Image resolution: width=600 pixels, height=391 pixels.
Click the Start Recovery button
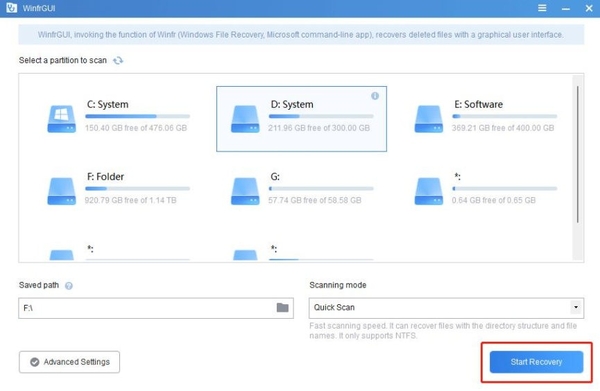536,362
